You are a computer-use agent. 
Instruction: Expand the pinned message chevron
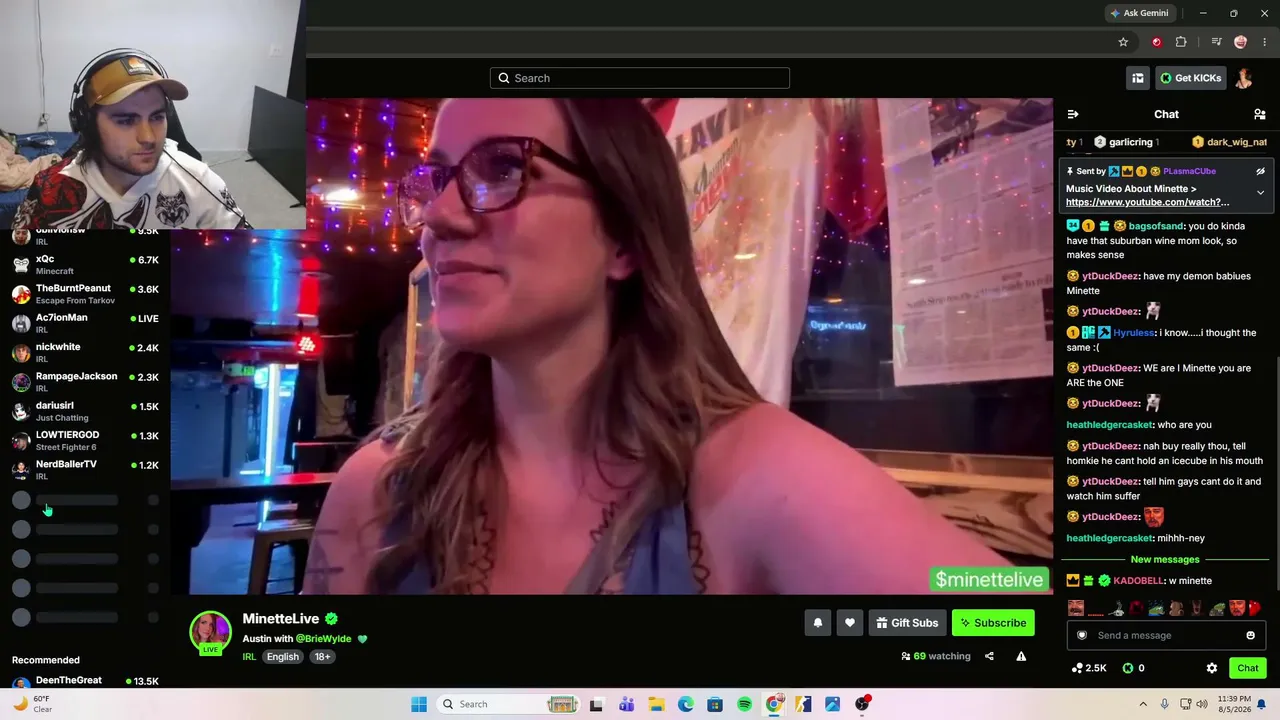[x=1260, y=192]
